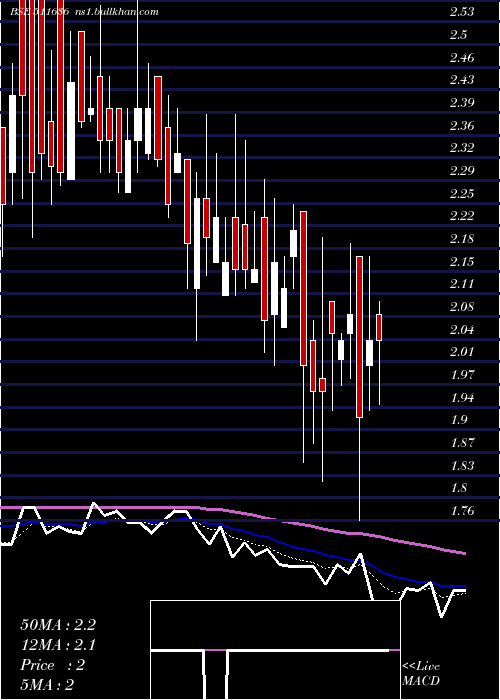Click the 50MA : 2.2 legend entry
Image resolution: width=500 pixels, height=700 pixels.
58,625
